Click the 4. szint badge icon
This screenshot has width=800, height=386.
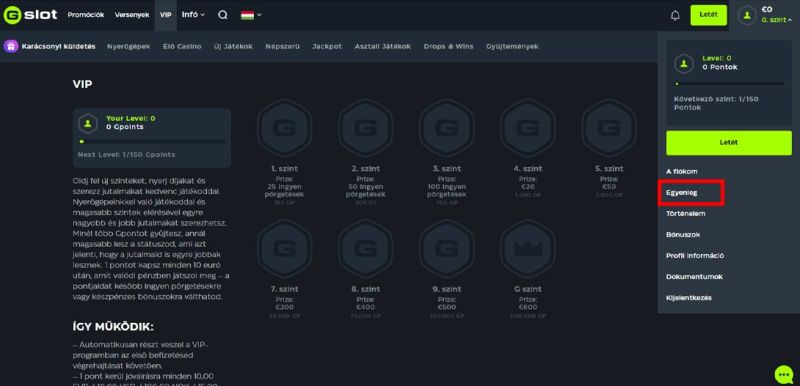point(528,127)
